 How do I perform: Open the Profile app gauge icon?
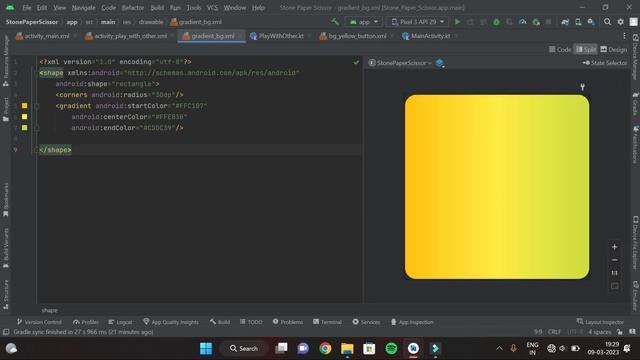pyautogui.click(x=522, y=22)
